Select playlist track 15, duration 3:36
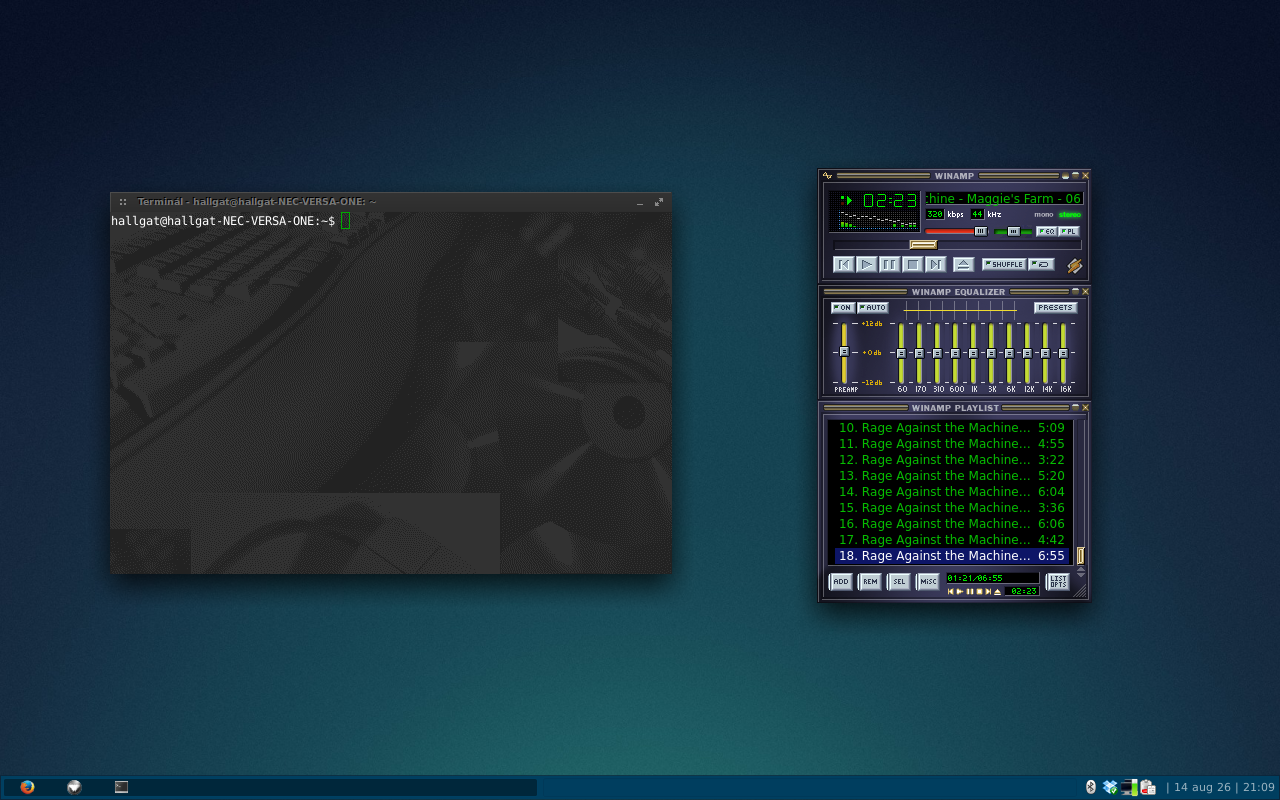This screenshot has height=800, width=1280. click(950, 507)
